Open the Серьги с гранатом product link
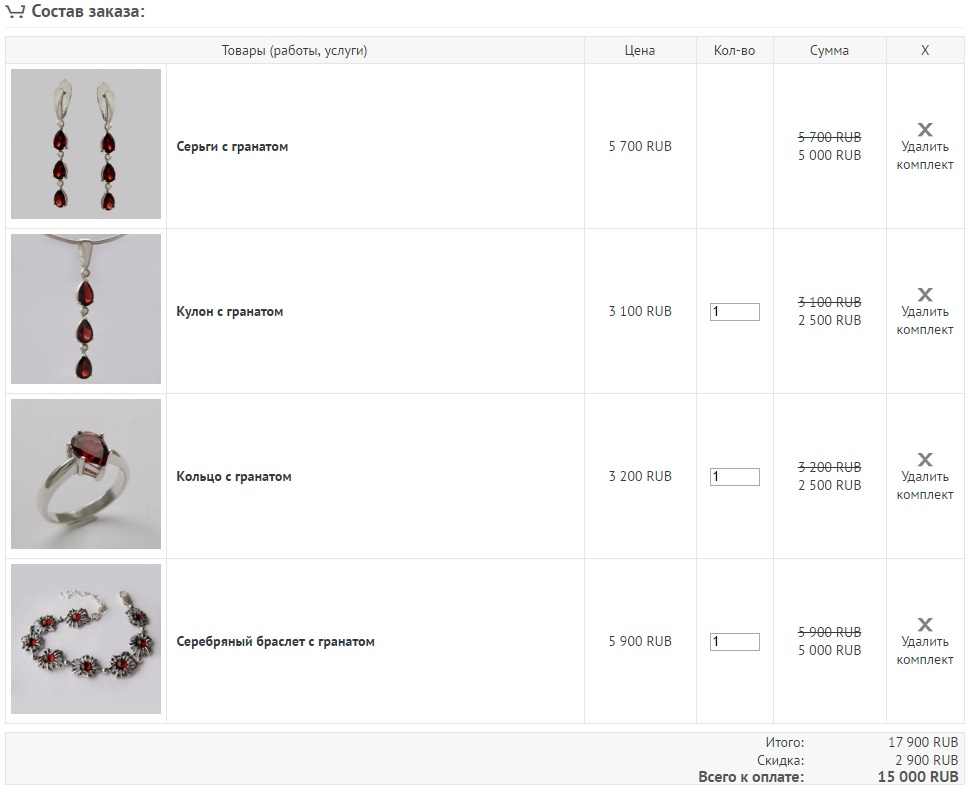Viewport: 972px width, 793px height. click(x=232, y=147)
